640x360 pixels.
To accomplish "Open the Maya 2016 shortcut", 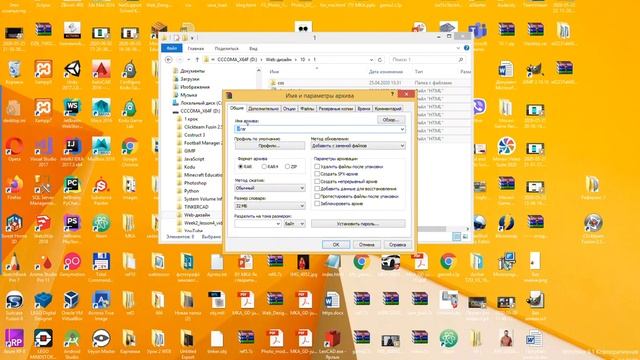I will pos(101,109).
